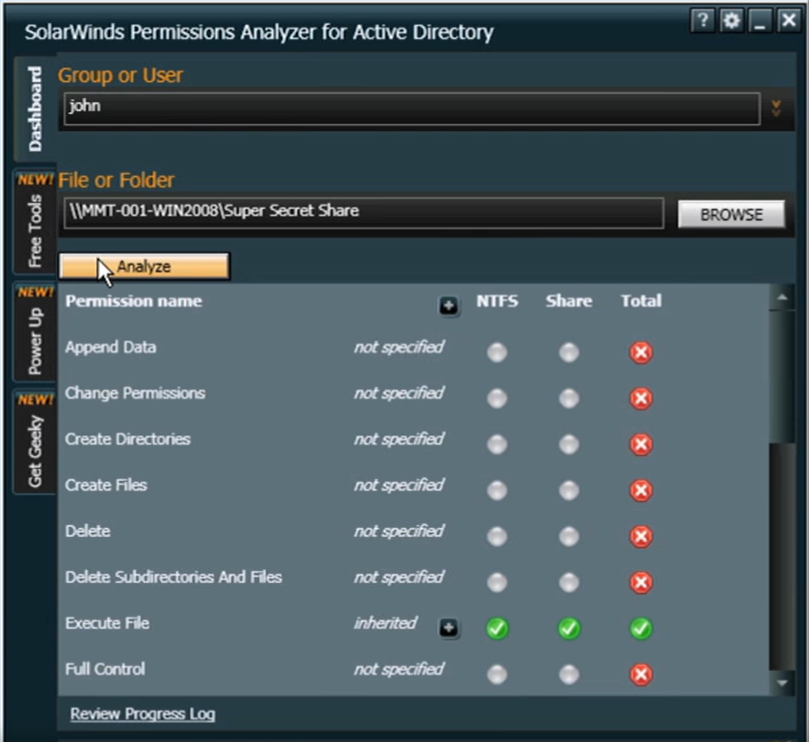This screenshot has height=742, width=809.
Task: Click Create Directories Total red X icon
Action: point(641,444)
